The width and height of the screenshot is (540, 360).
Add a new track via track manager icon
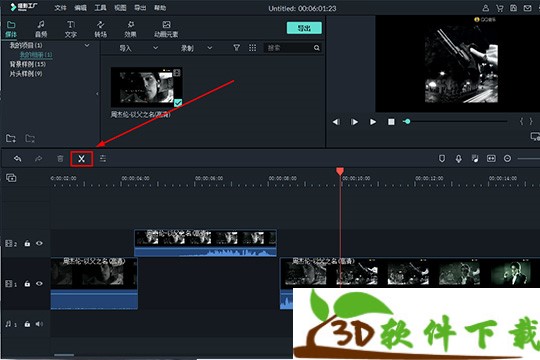coord(11,178)
